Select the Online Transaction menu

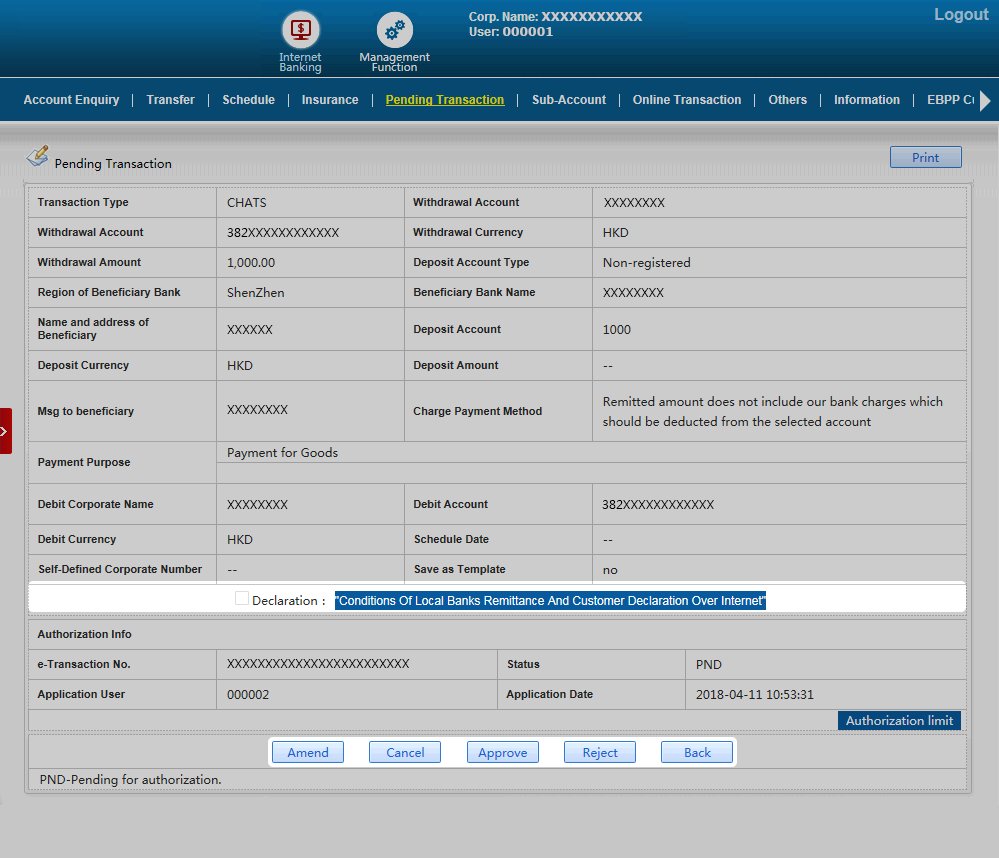click(687, 100)
